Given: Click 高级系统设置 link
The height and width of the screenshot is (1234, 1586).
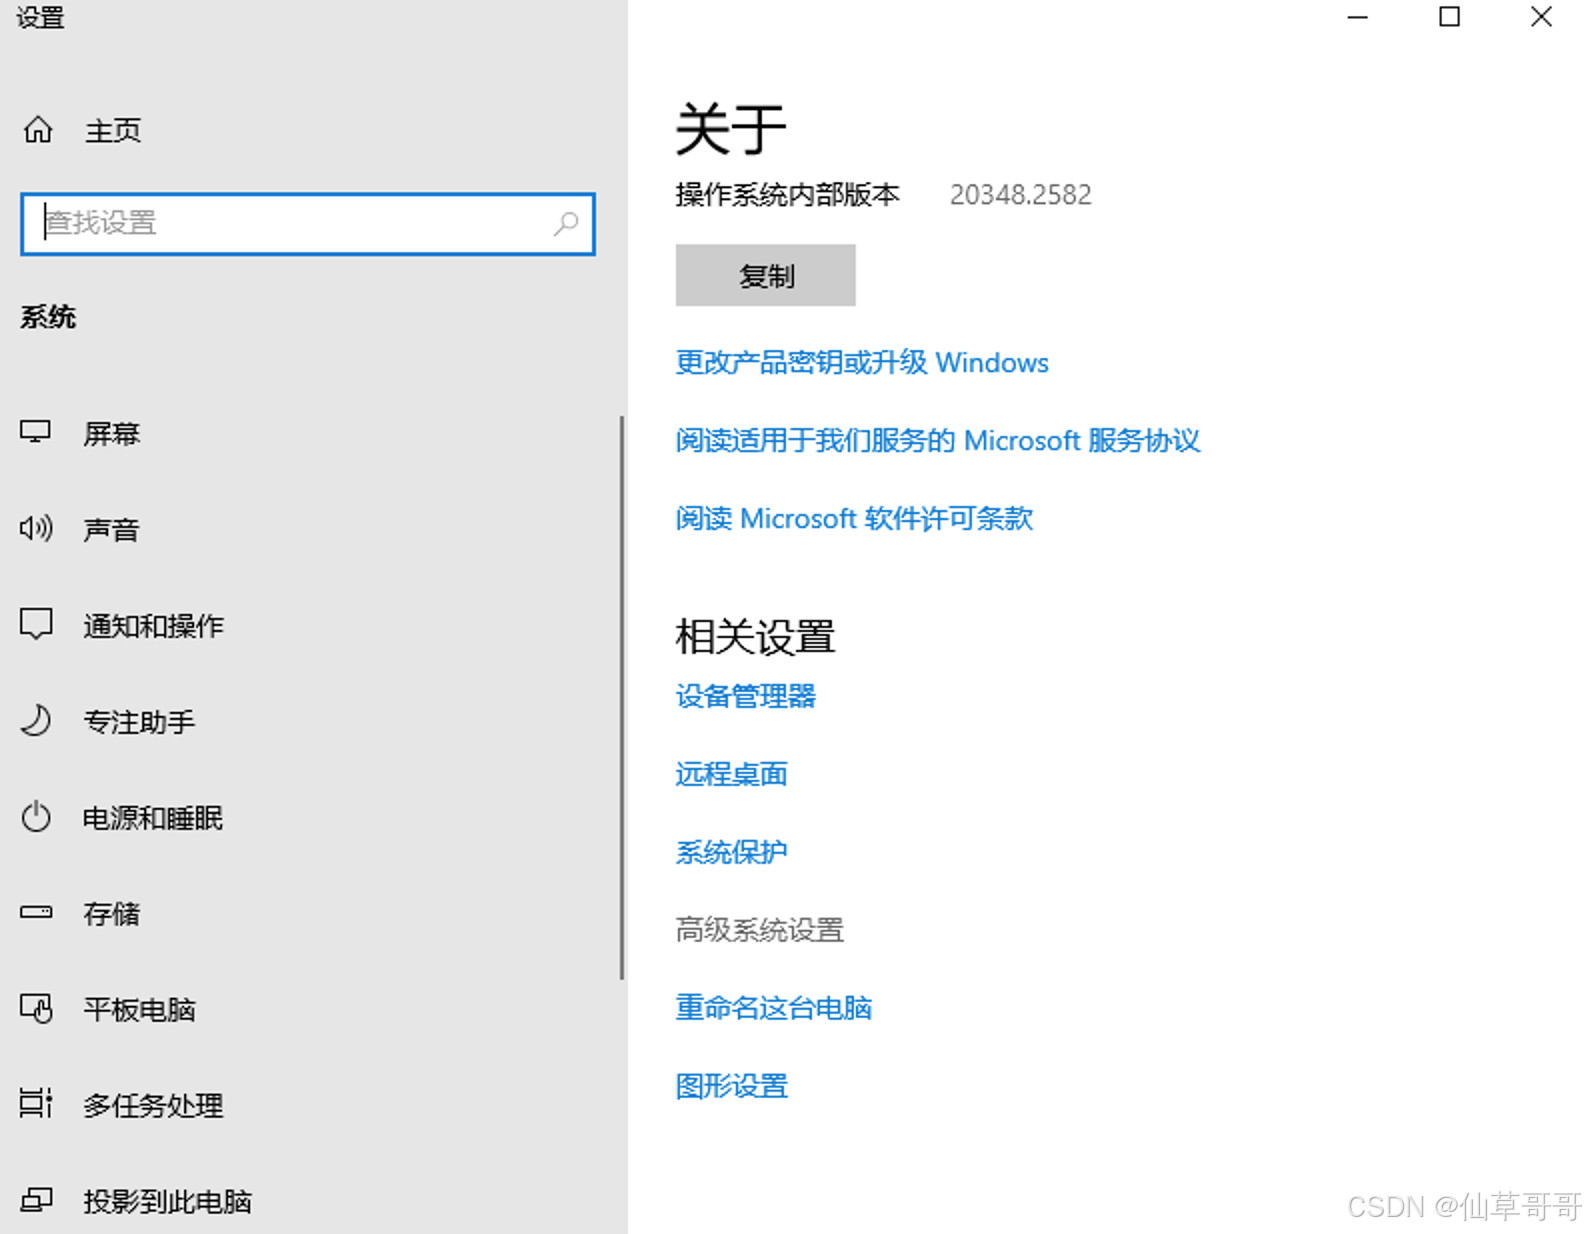Looking at the screenshot, I should click(x=760, y=930).
